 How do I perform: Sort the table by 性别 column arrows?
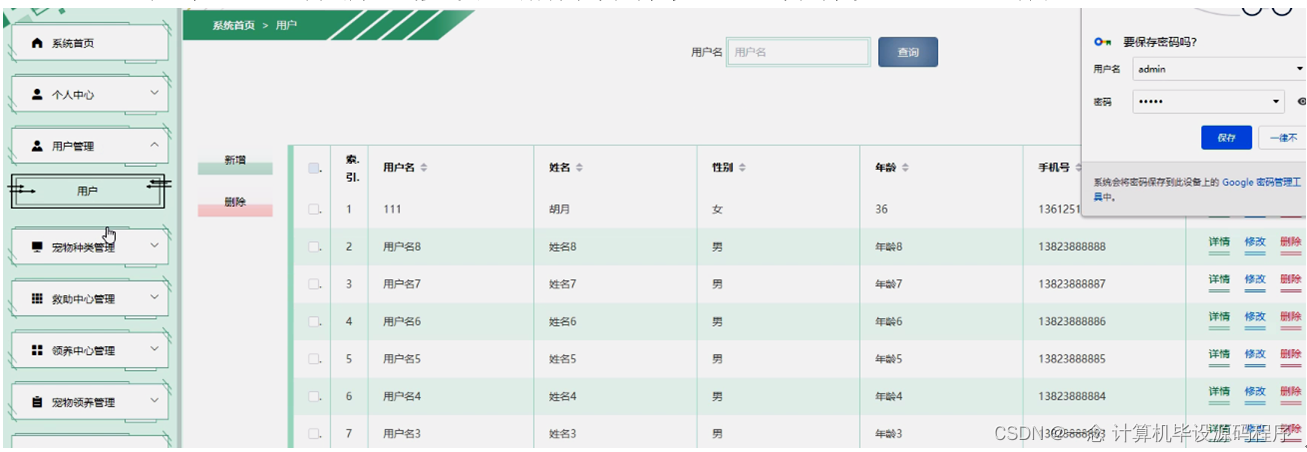742,168
